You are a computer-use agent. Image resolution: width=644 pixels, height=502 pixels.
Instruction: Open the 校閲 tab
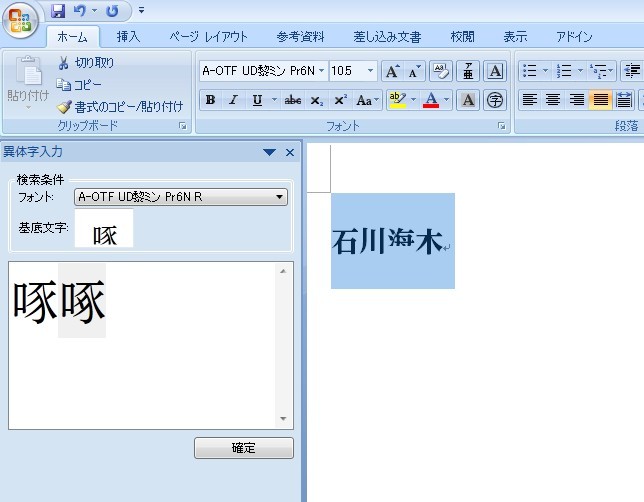pos(462,37)
